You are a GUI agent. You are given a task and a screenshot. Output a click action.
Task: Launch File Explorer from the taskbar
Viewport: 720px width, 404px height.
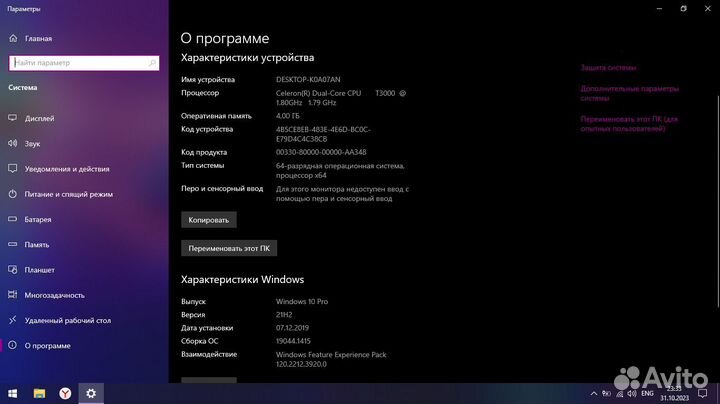pyautogui.click(x=39, y=393)
